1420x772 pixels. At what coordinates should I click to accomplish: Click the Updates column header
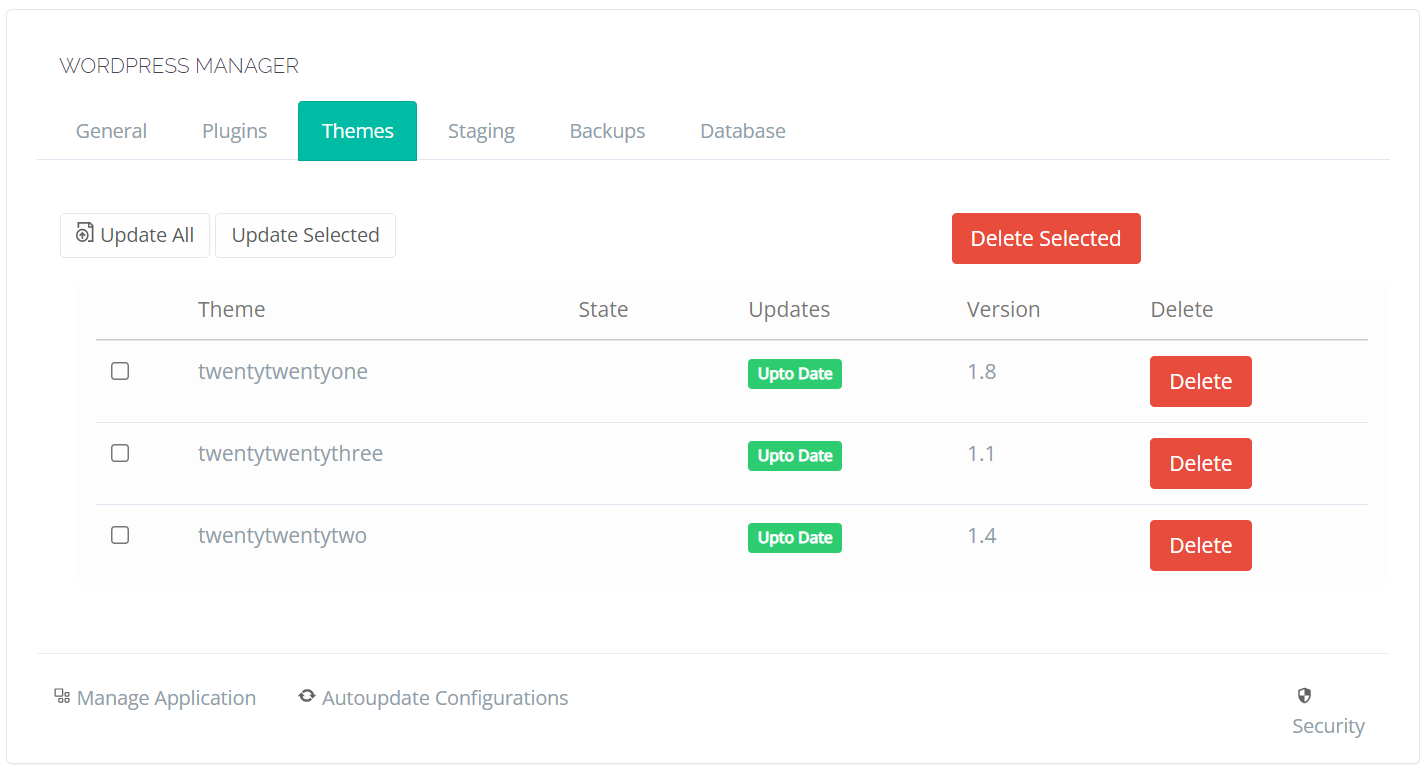click(x=789, y=310)
